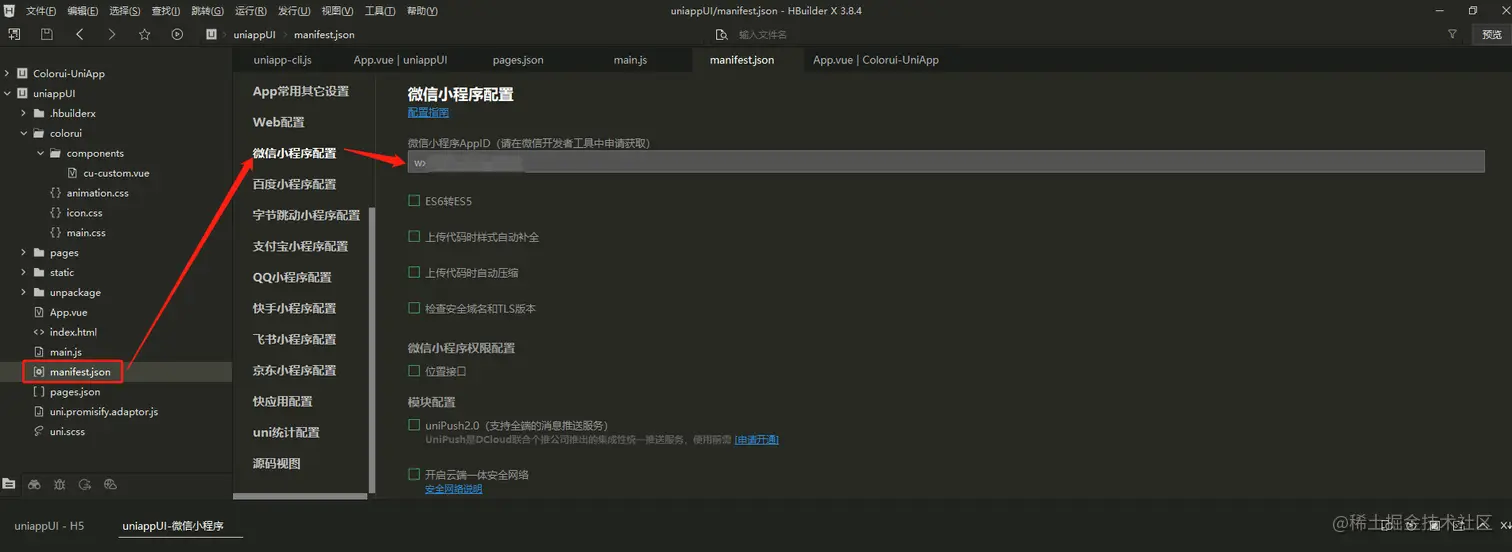Click the new file toolbar icon
Image resolution: width=1512 pixels, height=552 pixels.
pyautogui.click(x=14, y=34)
